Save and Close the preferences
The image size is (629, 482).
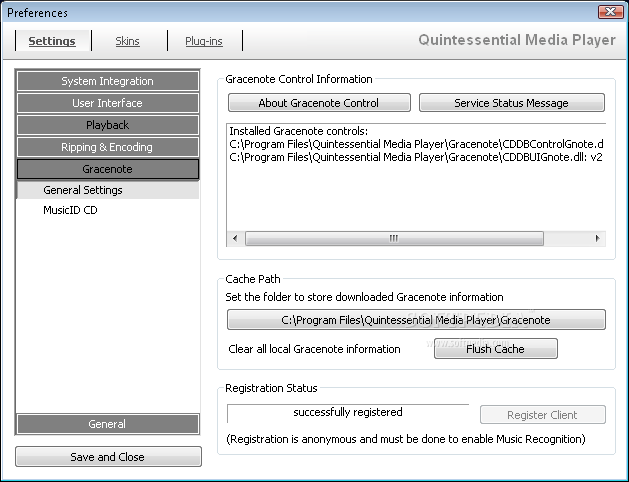click(108, 457)
